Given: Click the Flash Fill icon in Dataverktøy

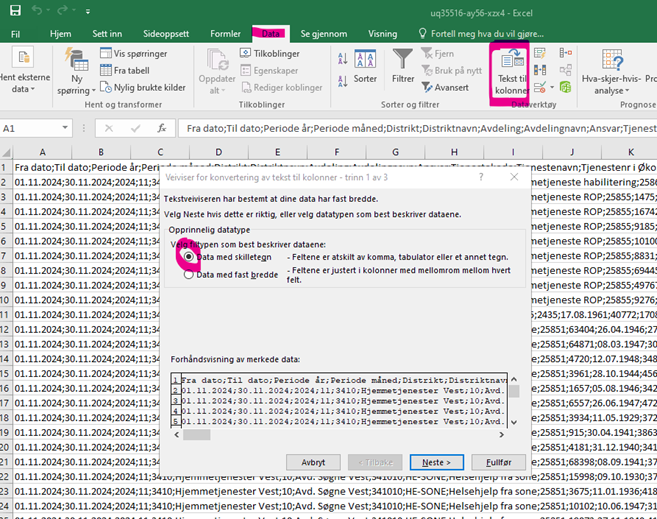Looking at the screenshot, I should tap(540, 53).
